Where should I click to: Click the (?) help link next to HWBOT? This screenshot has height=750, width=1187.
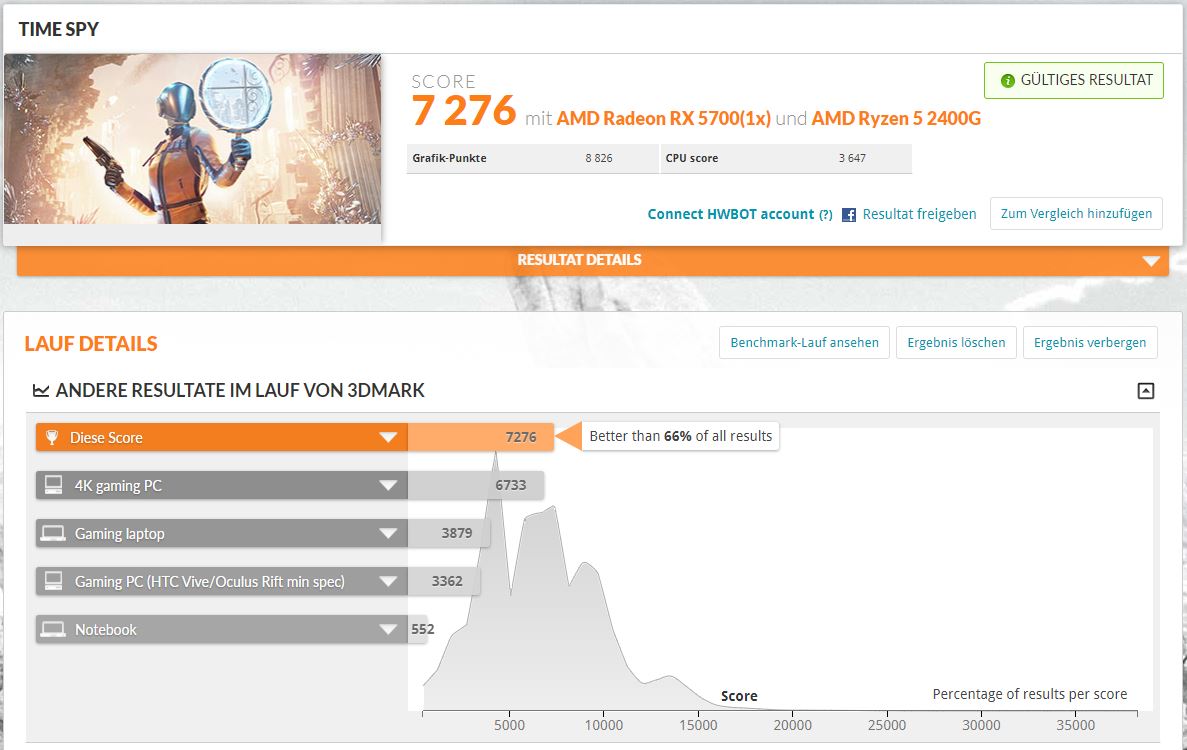click(825, 215)
